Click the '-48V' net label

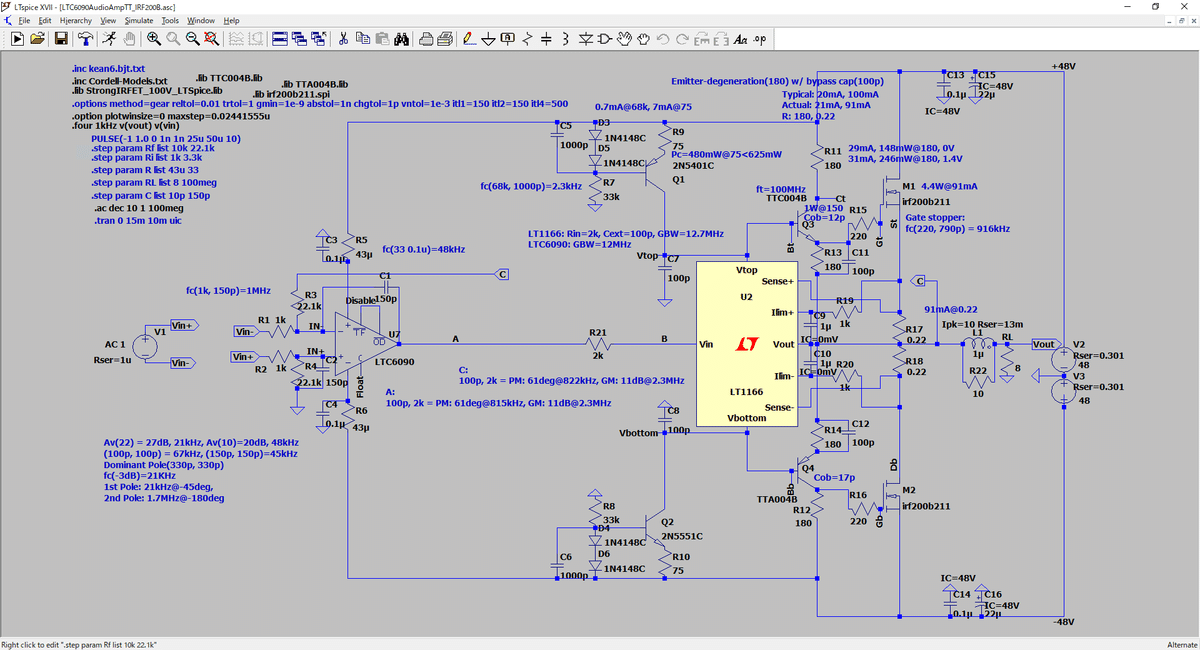pyautogui.click(x=1064, y=622)
